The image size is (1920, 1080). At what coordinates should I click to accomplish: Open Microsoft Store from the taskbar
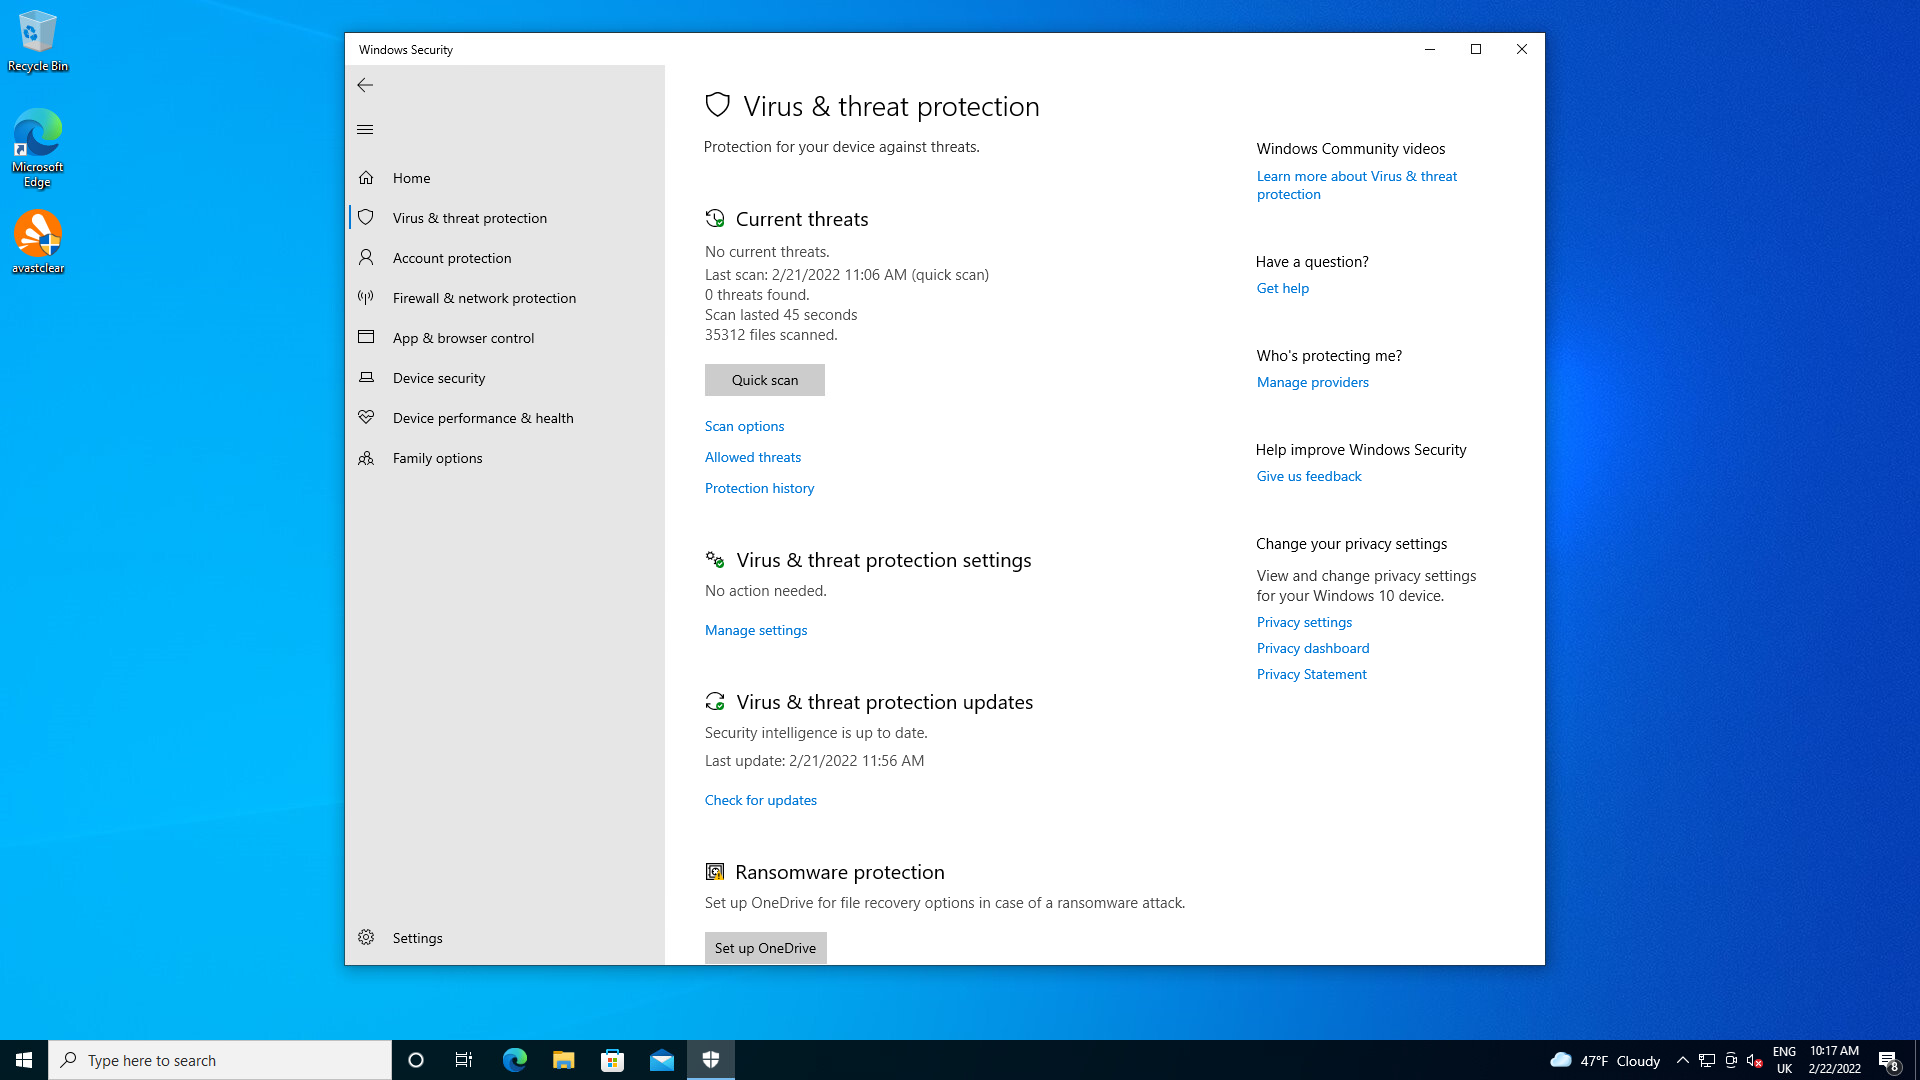tap(612, 1060)
